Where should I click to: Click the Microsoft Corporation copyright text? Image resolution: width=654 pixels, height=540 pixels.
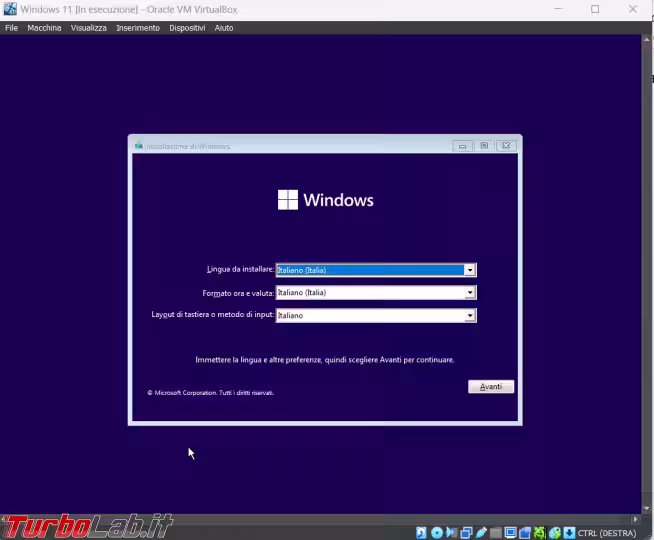[210, 393]
